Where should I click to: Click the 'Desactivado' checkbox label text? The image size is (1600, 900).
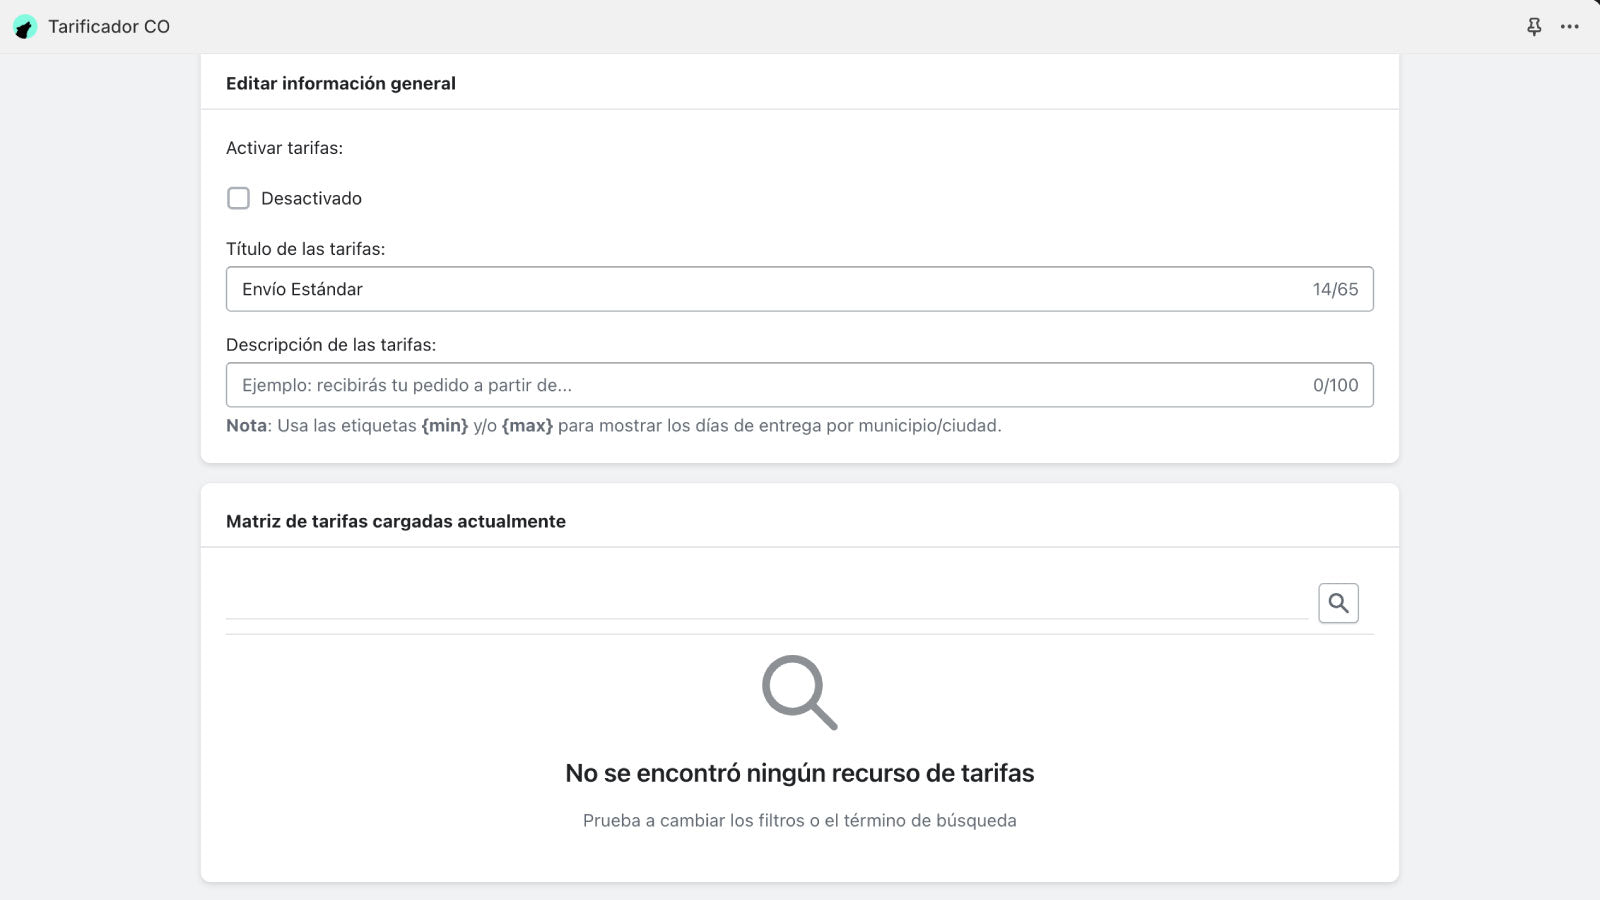pyautogui.click(x=311, y=198)
